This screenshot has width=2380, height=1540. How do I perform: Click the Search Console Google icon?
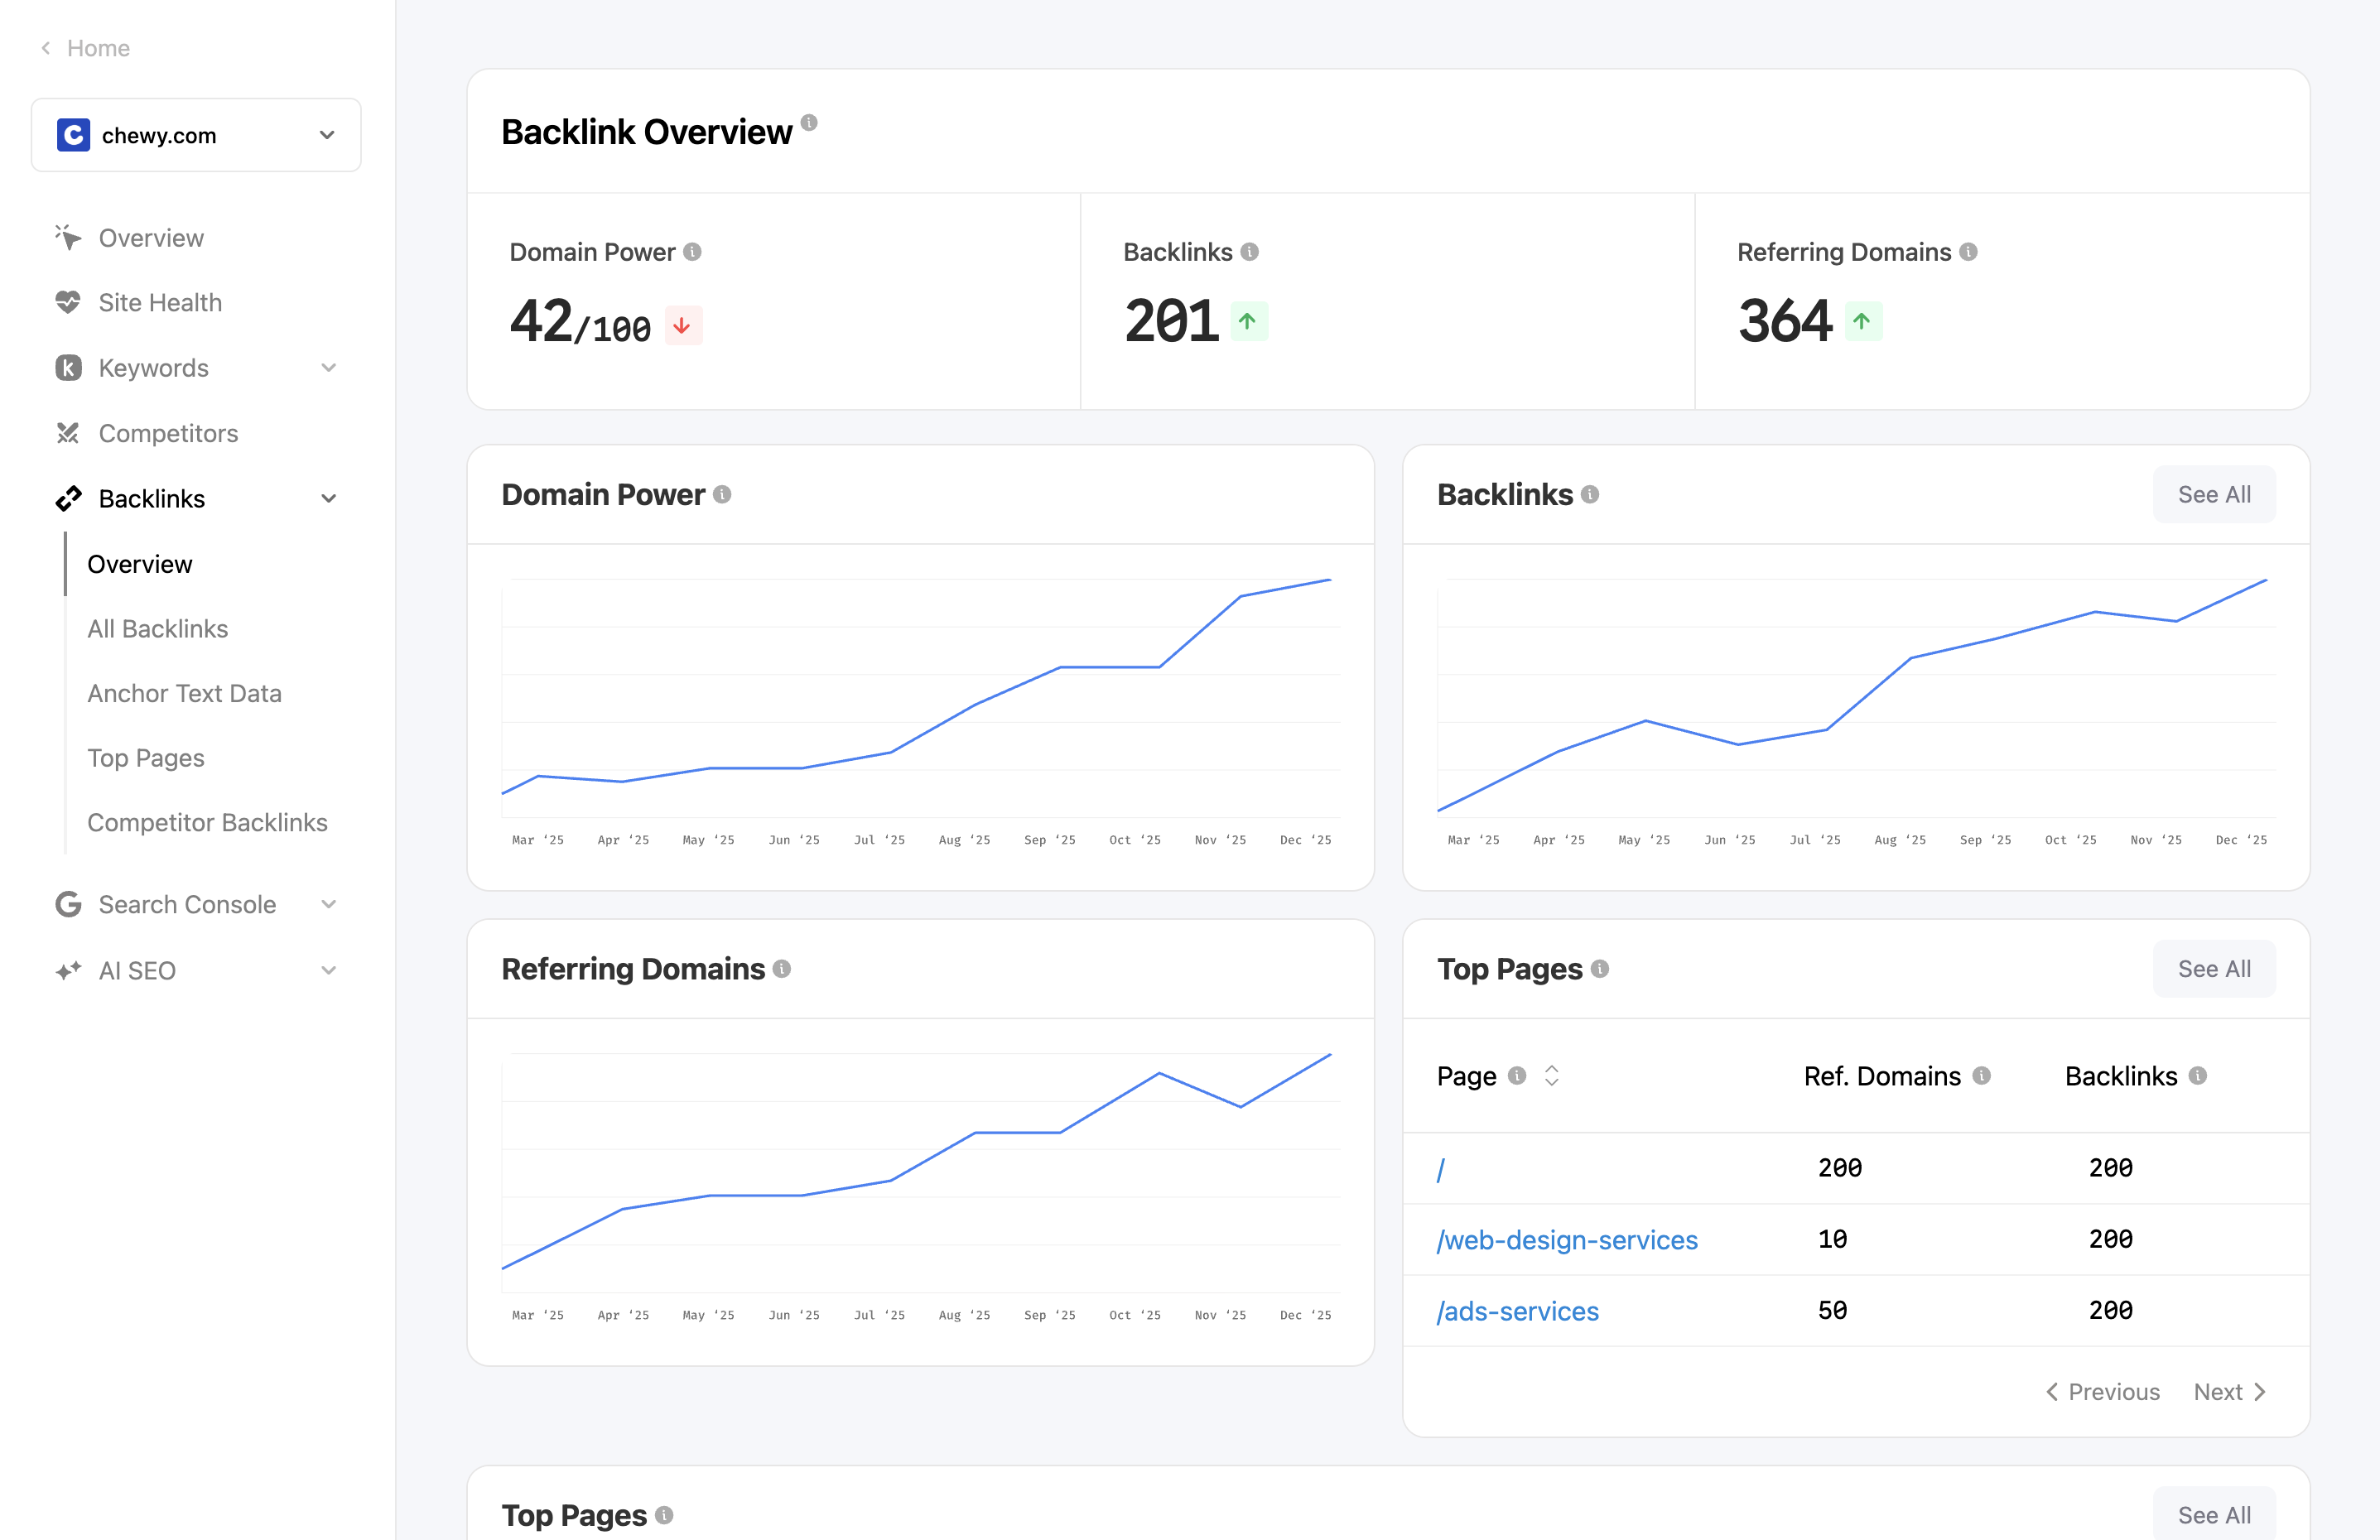(x=68, y=904)
